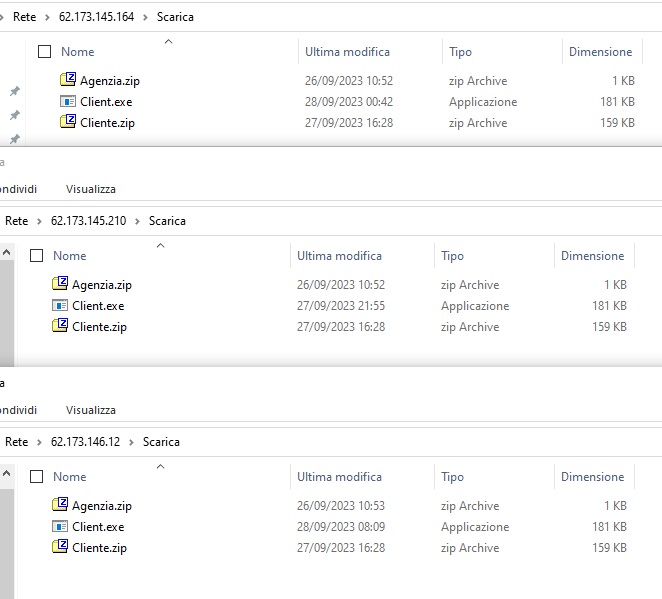Open Visualizza tab above 62.173.146.12 window

(x=91, y=410)
